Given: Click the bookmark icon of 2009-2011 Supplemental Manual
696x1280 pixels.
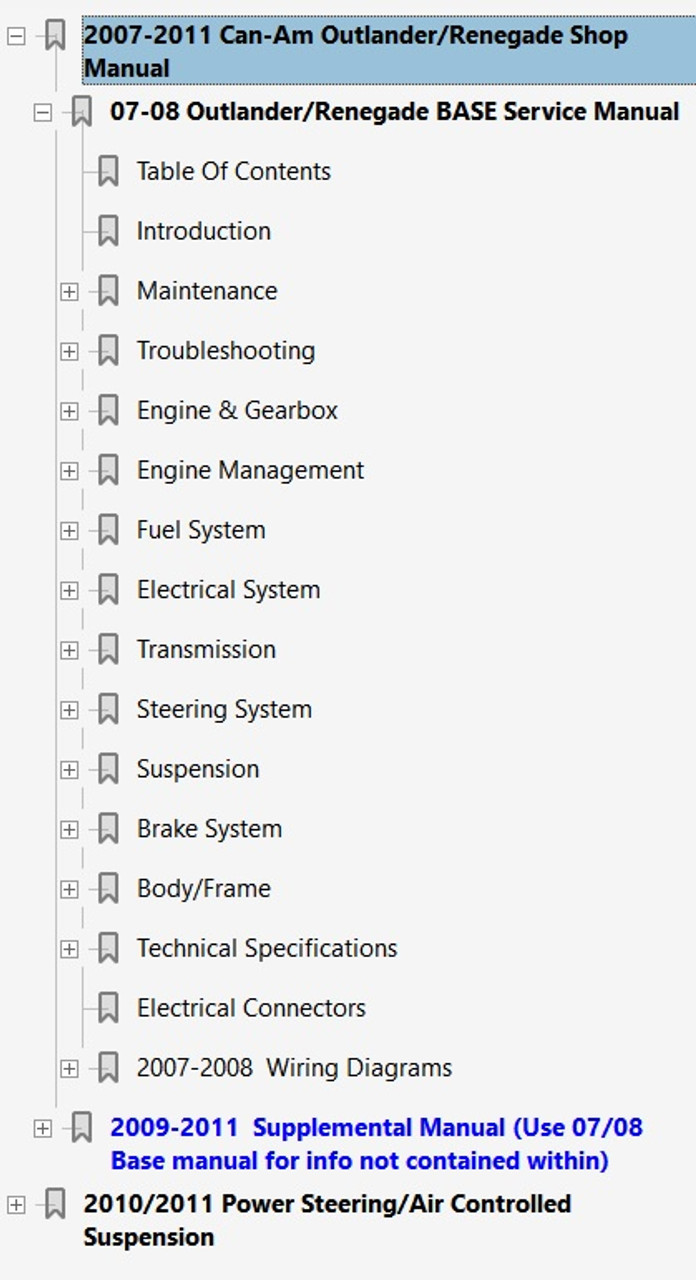Looking at the screenshot, I should [x=81, y=1128].
